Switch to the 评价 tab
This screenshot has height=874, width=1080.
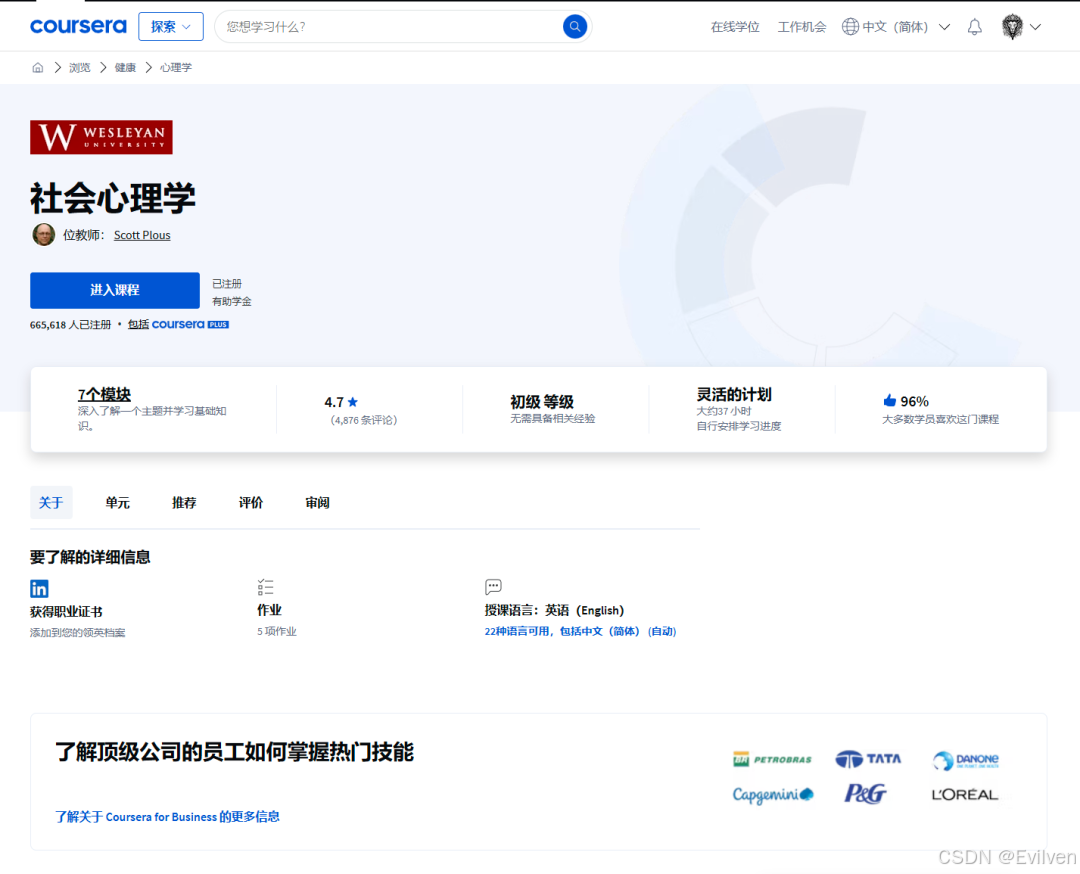[251, 503]
